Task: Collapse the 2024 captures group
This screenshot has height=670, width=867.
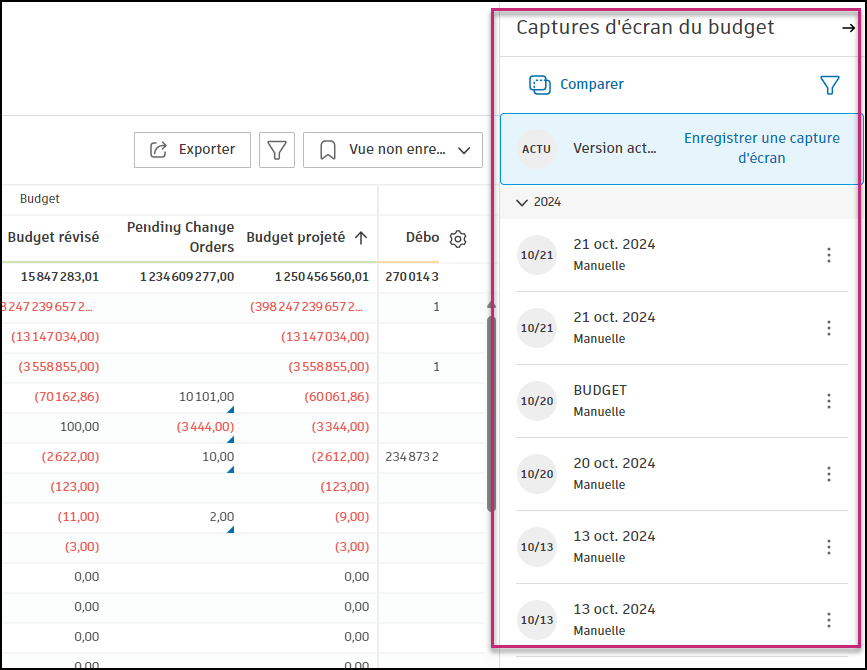Action: tap(522, 201)
